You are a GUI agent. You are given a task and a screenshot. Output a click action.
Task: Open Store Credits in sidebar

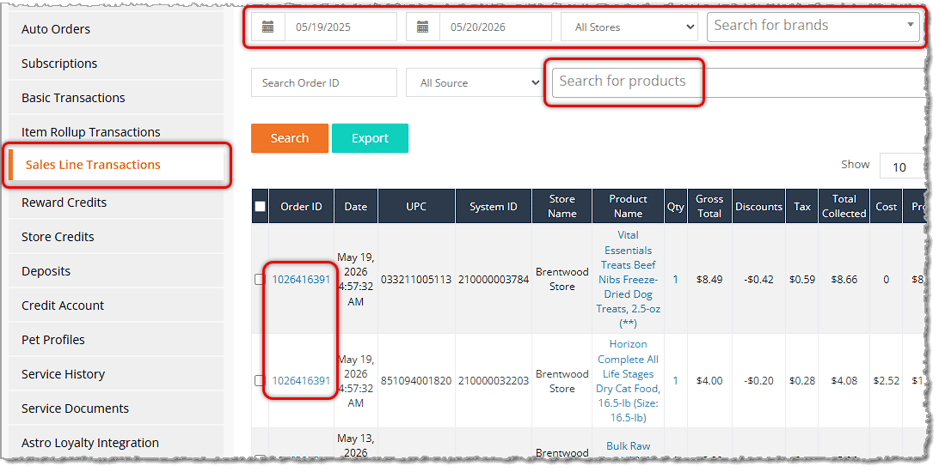click(x=116, y=237)
